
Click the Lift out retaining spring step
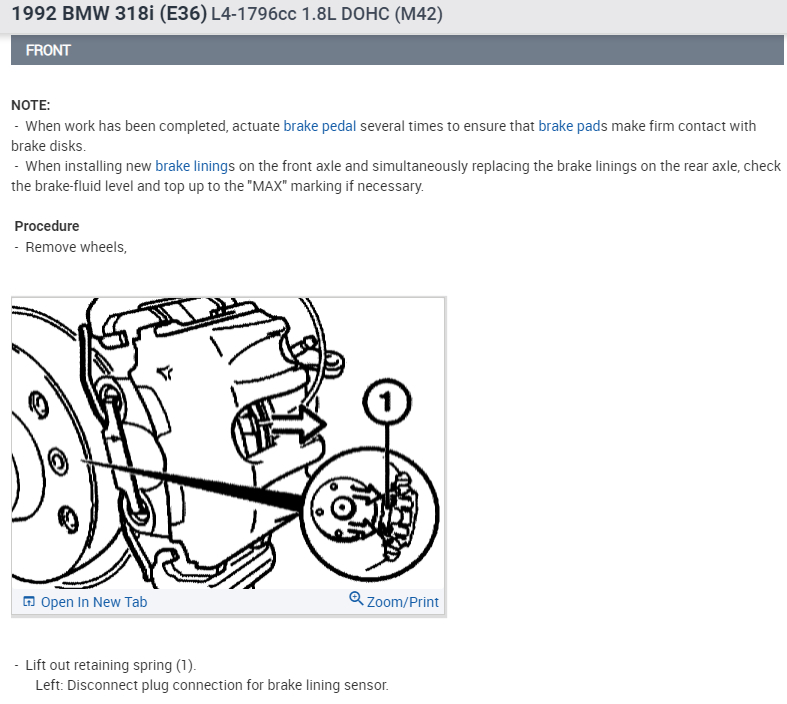click(110, 665)
